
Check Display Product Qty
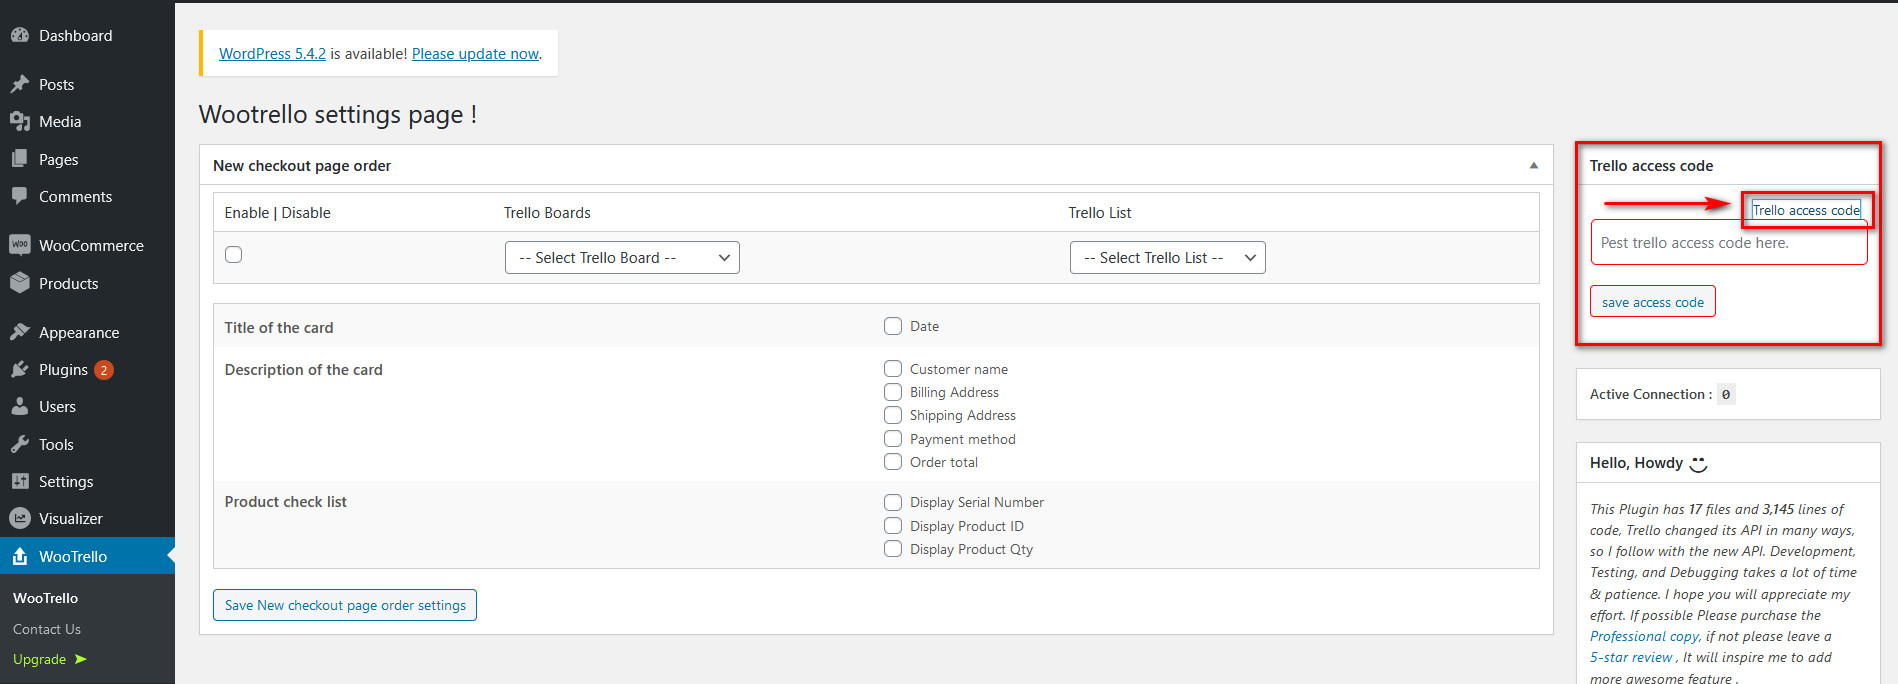(x=893, y=549)
